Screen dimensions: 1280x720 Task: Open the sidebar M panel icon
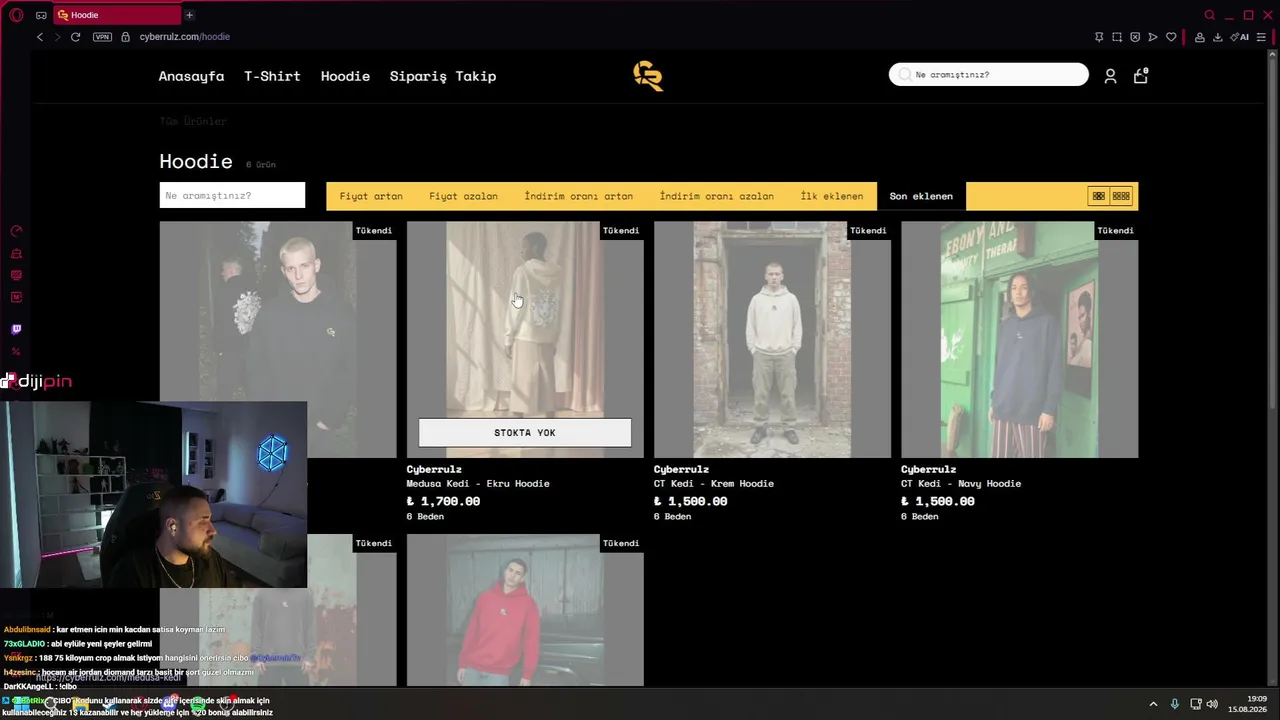[16, 297]
